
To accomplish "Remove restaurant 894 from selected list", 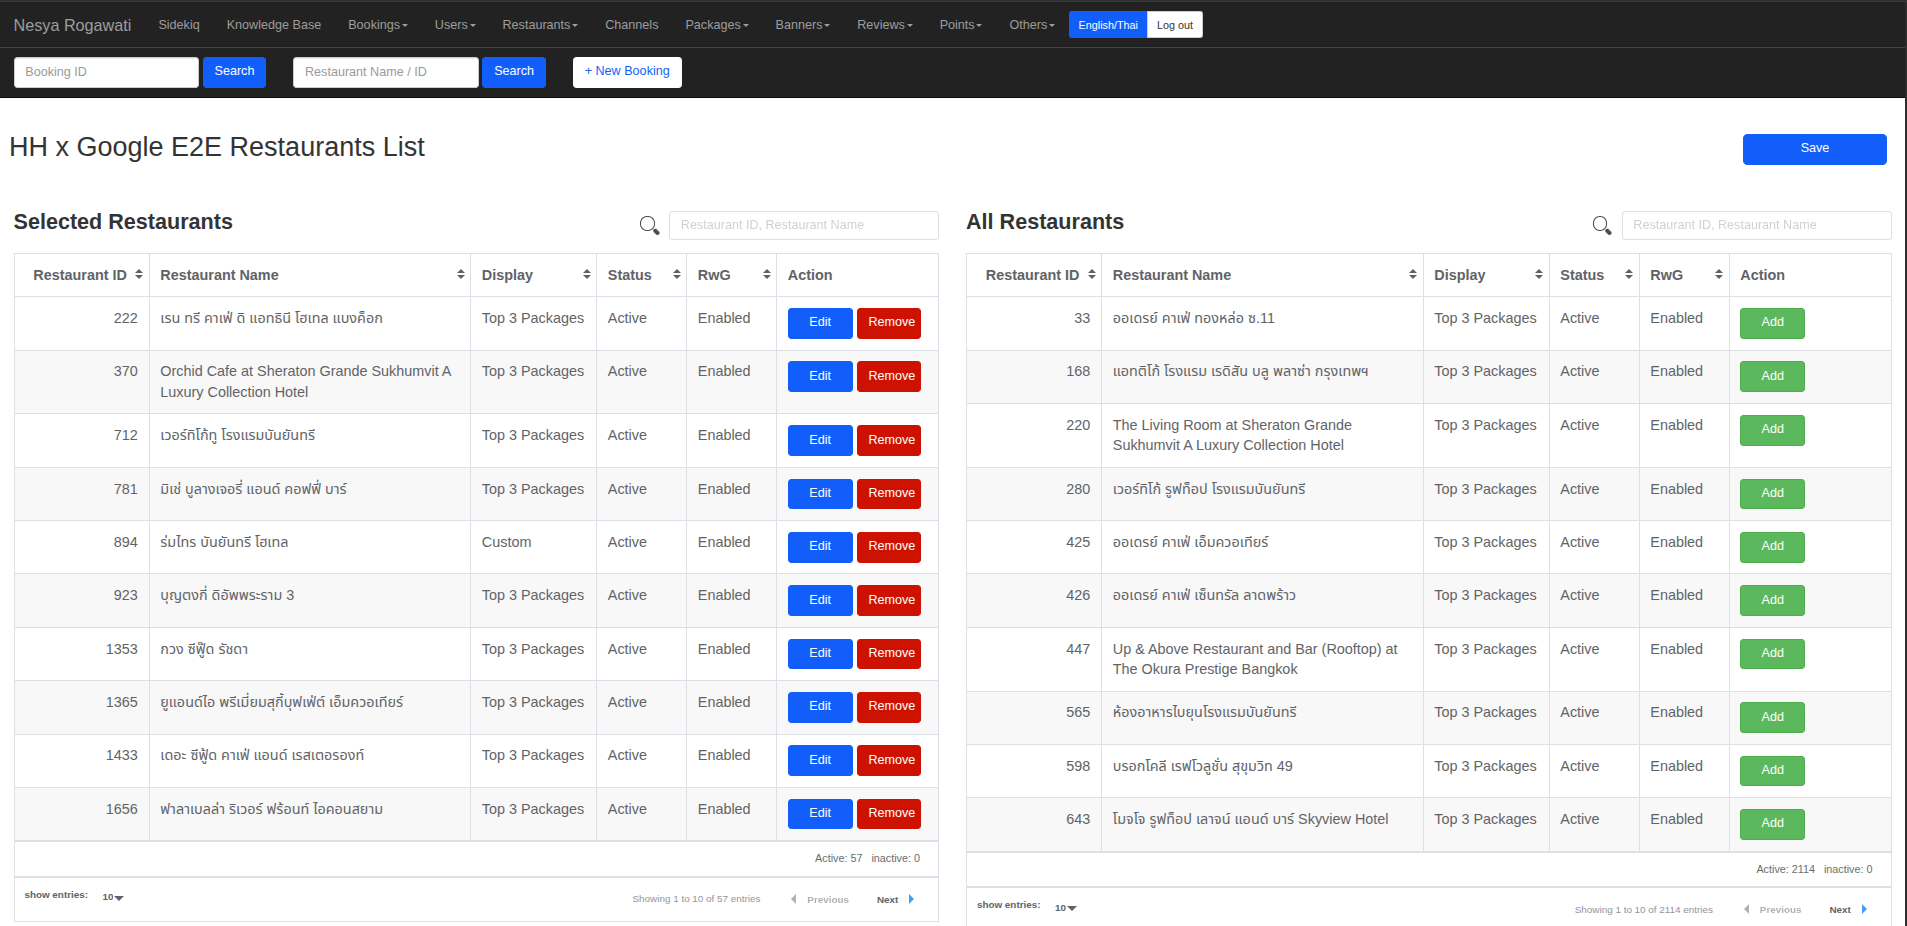I will (x=890, y=546).
